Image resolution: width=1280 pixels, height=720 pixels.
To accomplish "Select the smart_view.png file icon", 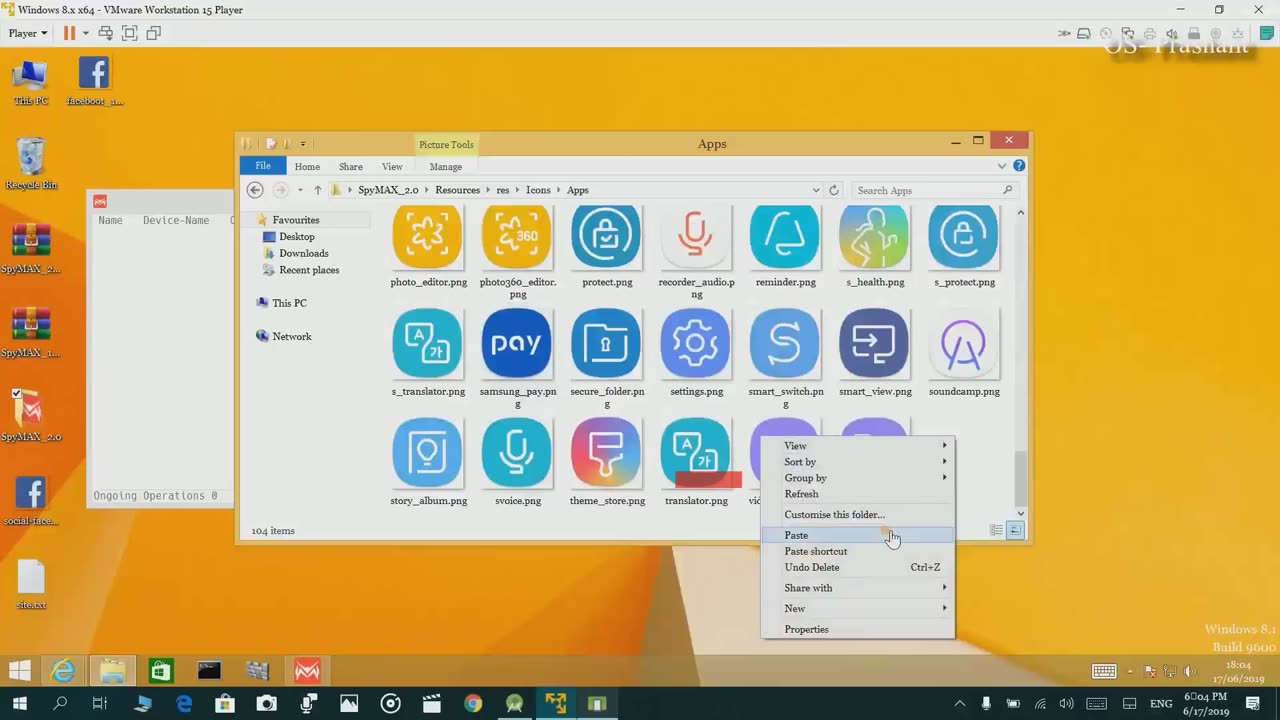I will 874,343.
